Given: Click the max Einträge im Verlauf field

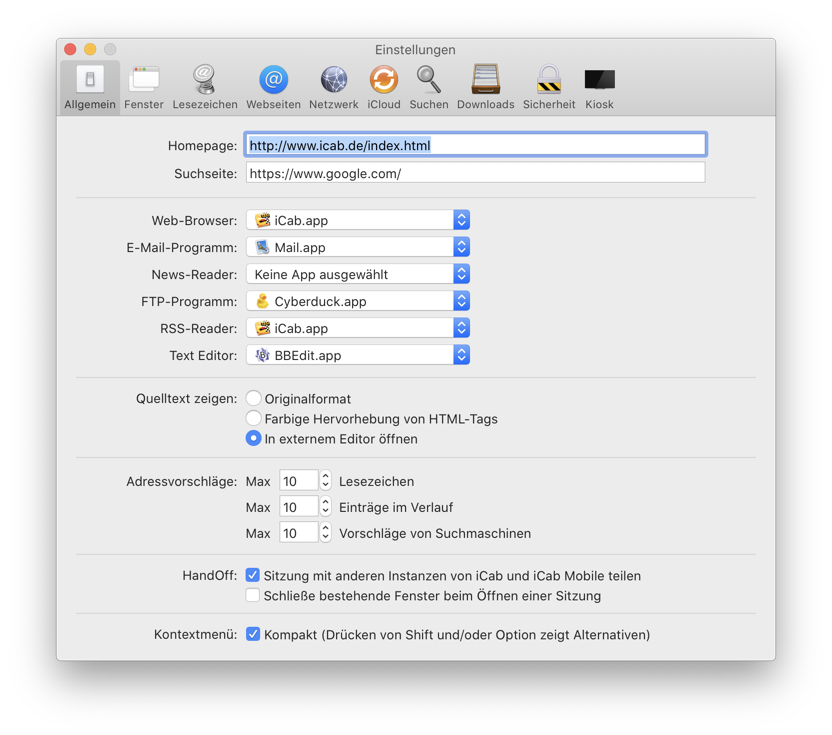Looking at the screenshot, I should tap(299, 507).
